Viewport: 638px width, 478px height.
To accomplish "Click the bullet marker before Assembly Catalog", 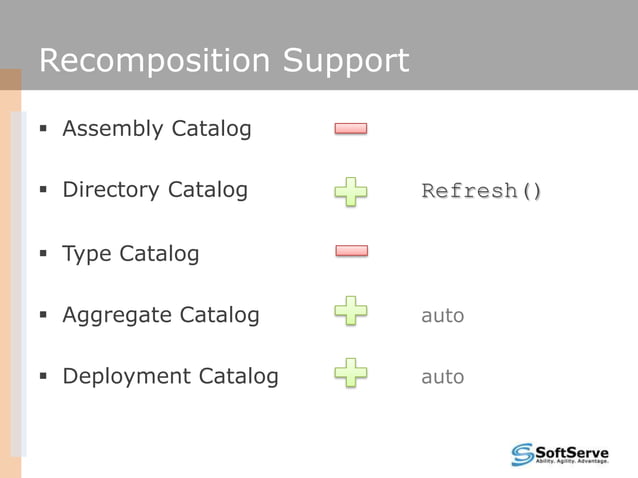I will click(44, 129).
